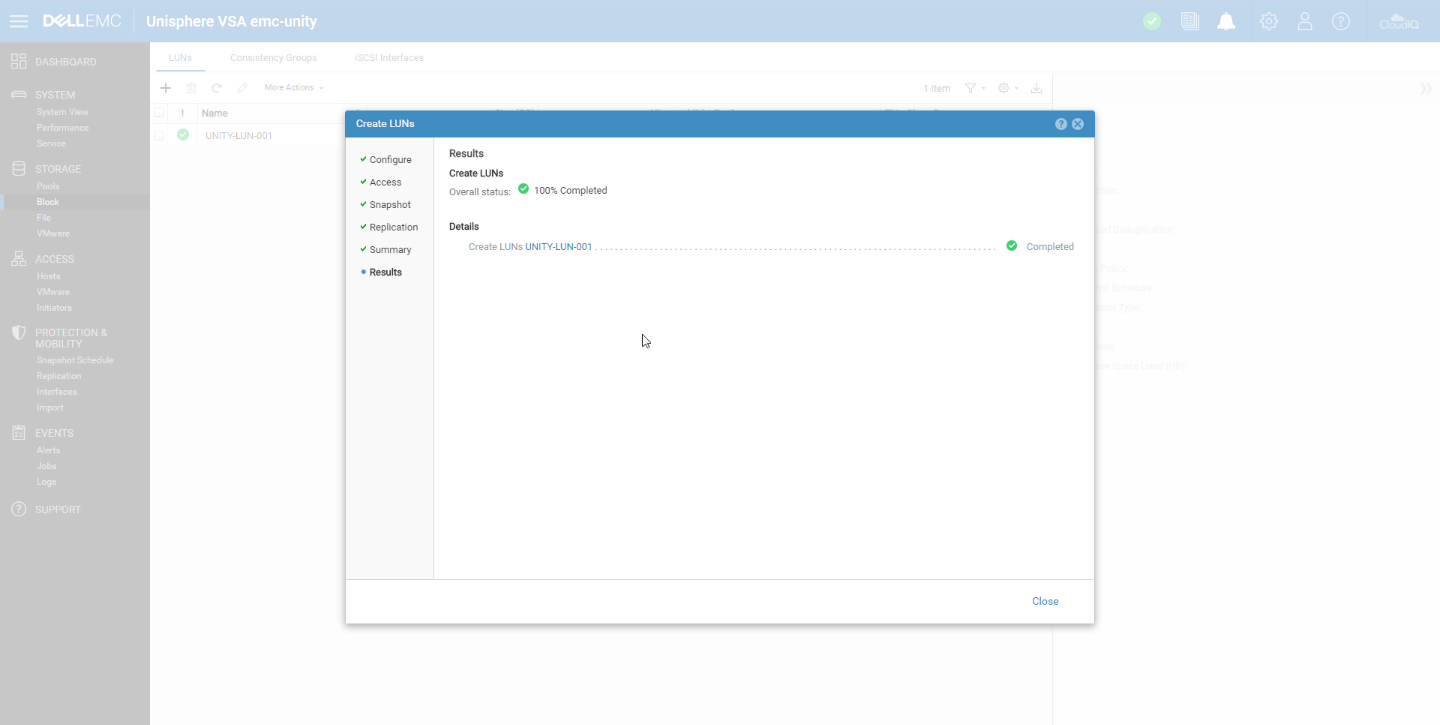Go to the Summary wizard step
Screen dimensions: 1440x725
(390, 250)
